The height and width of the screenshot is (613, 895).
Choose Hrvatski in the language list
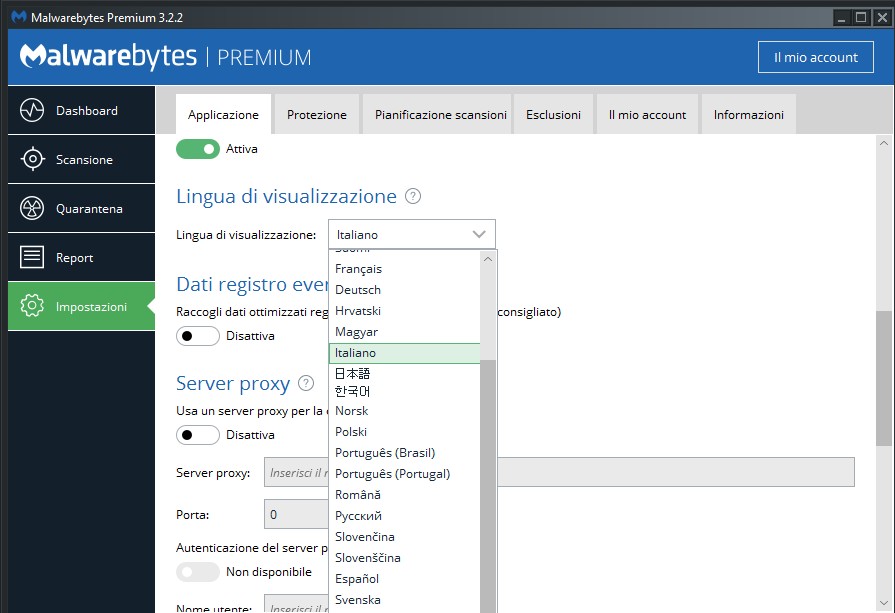[x=405, y=311]
